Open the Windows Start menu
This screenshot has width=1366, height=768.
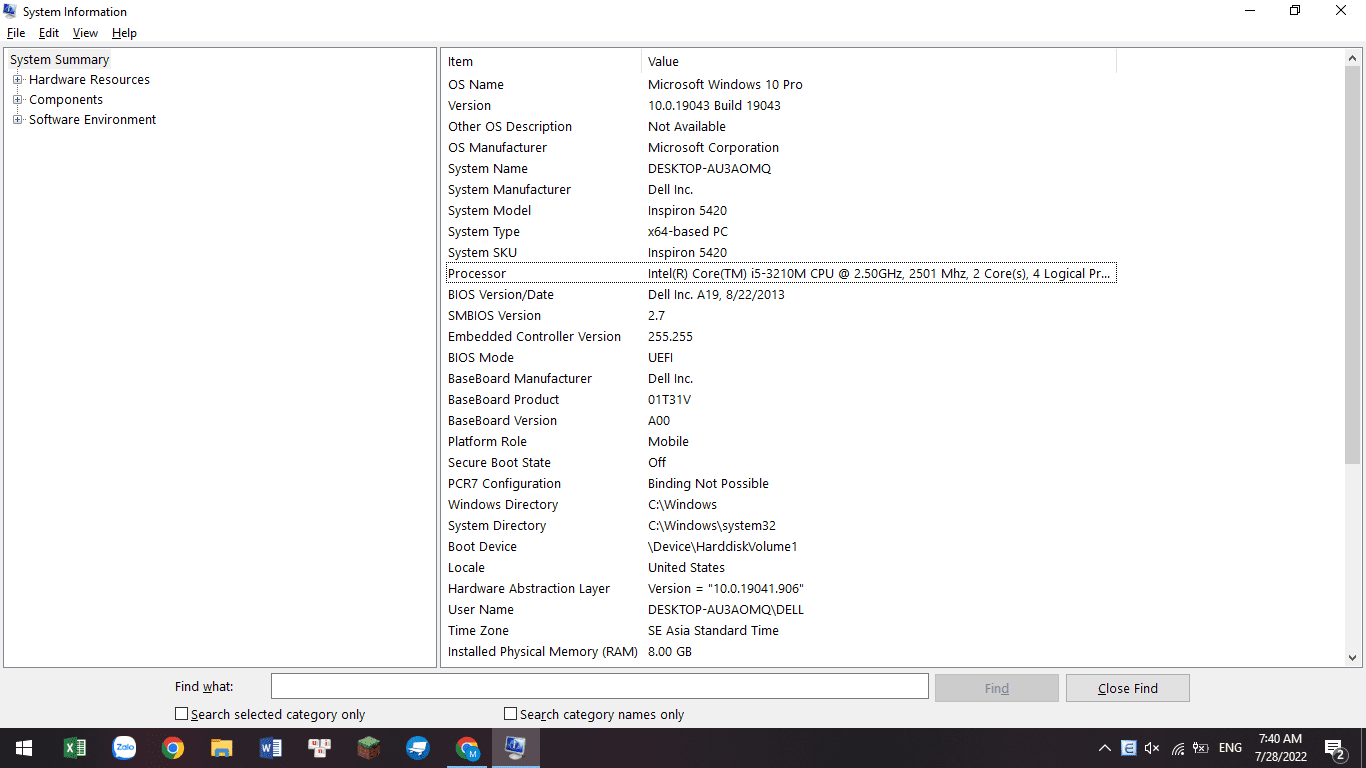coord(24,748)
